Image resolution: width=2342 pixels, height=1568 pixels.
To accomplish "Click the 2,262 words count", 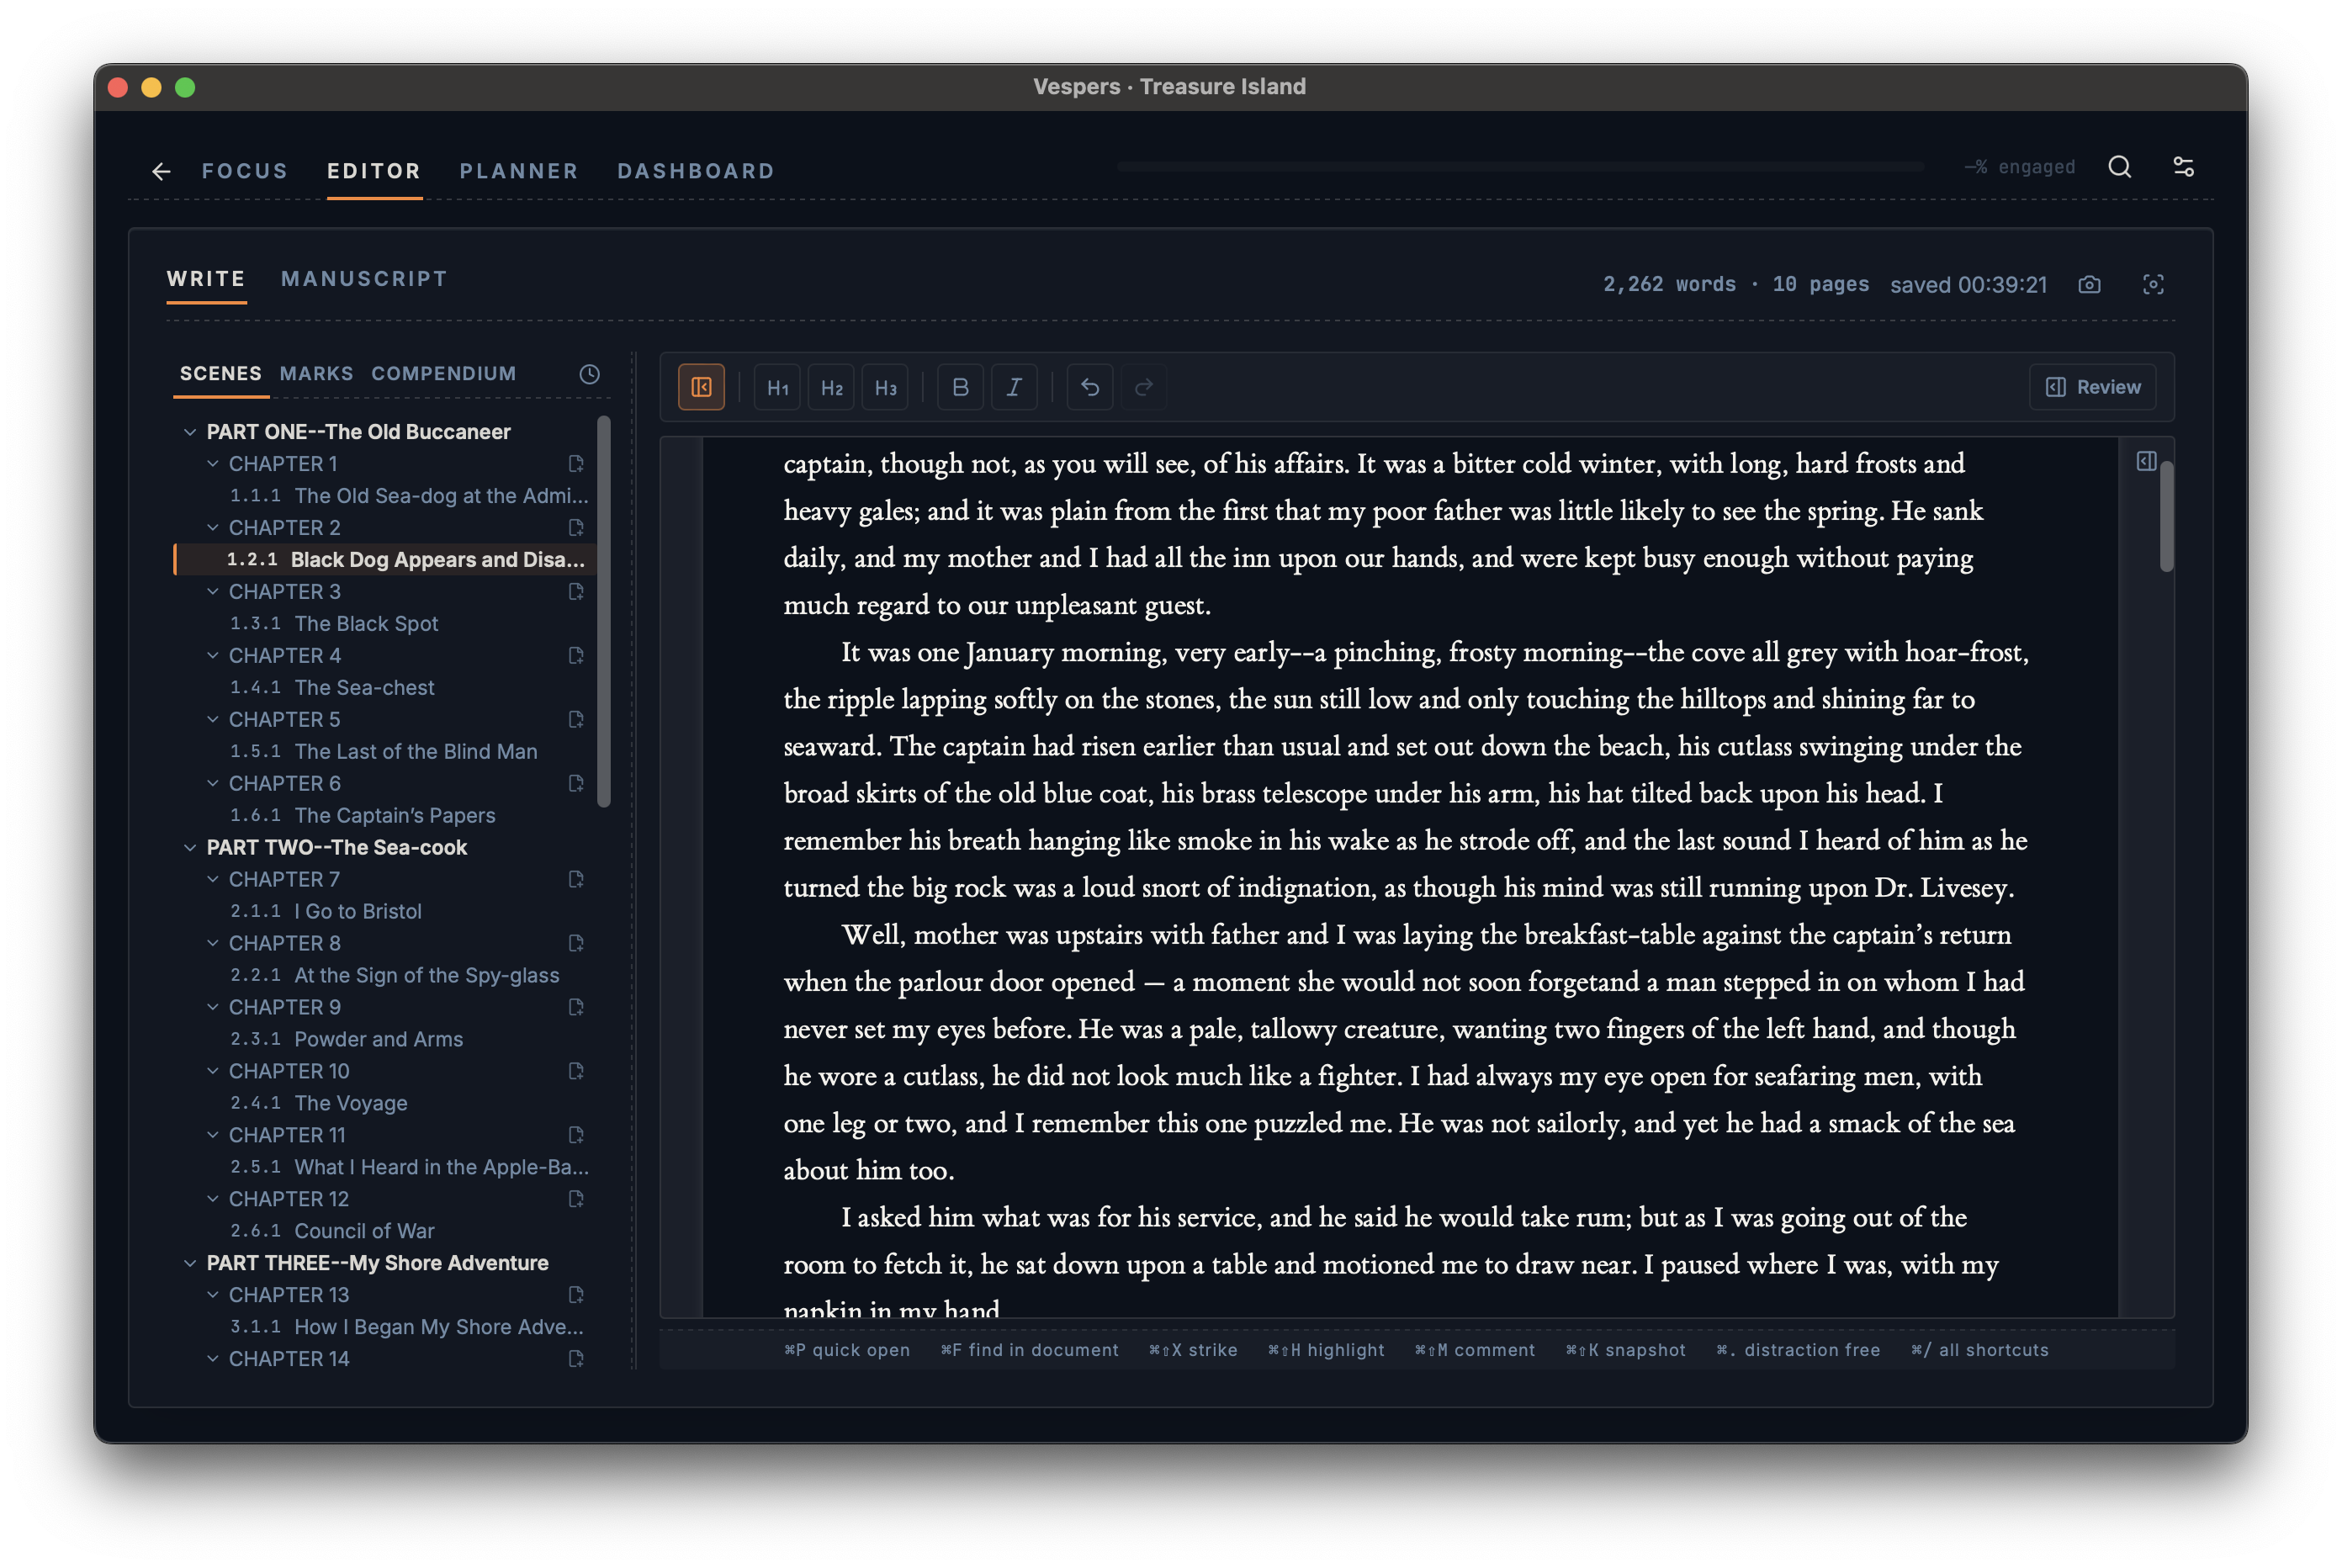I will click(x=1670, y=285).
